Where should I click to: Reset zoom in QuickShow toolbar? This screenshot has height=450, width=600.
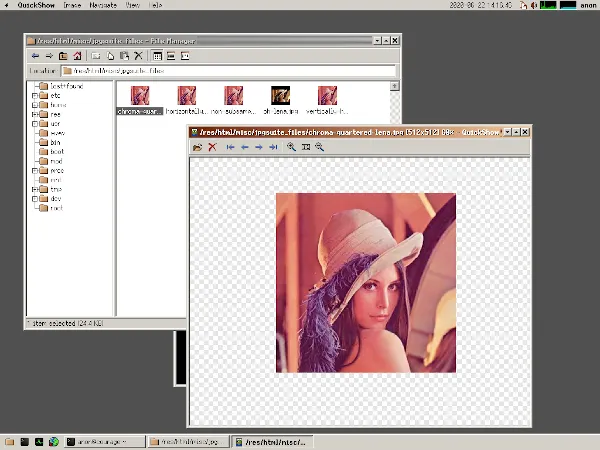306,147
